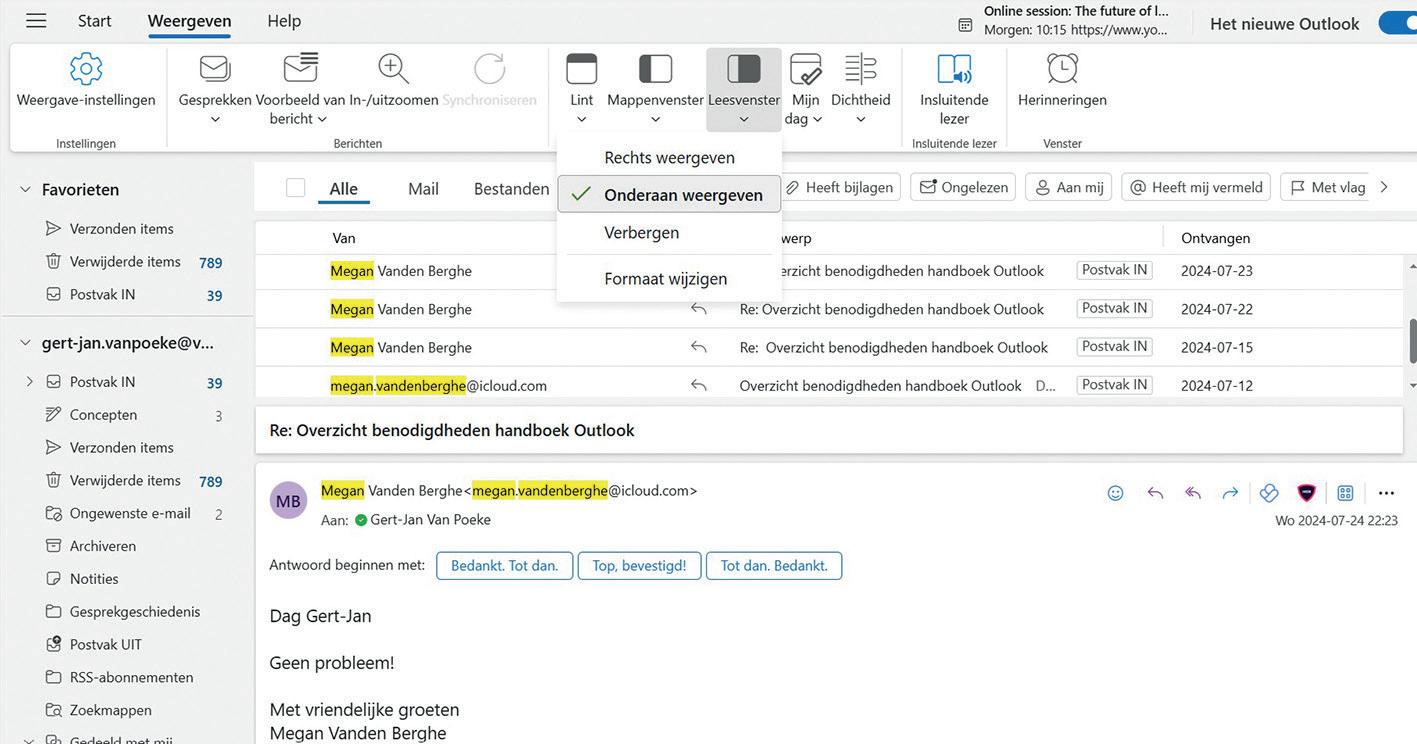1417x744 pixels.
Task: Filter messages by Ongelezen
Action: (x=963, y=187)
